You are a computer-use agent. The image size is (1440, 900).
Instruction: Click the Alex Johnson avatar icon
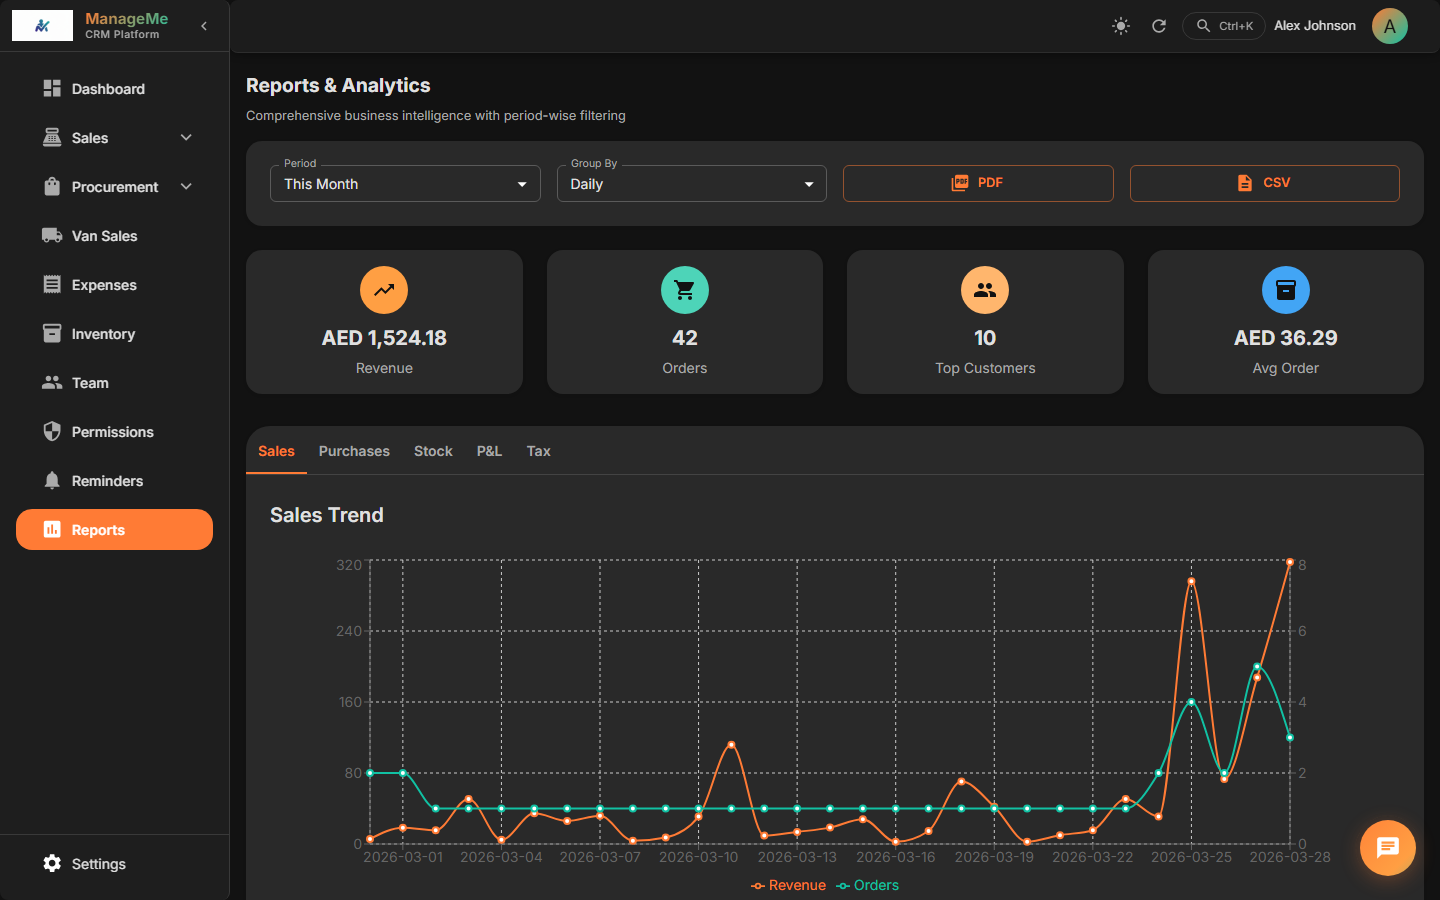(1389, 26)
